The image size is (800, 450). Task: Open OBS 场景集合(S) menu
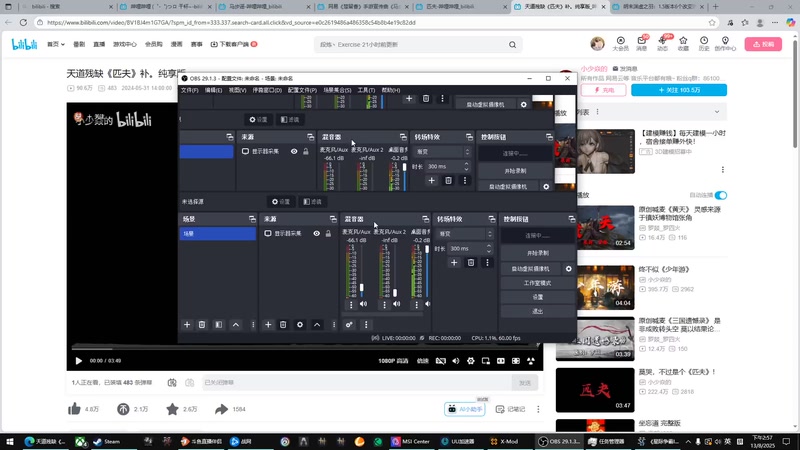[337, 90]
